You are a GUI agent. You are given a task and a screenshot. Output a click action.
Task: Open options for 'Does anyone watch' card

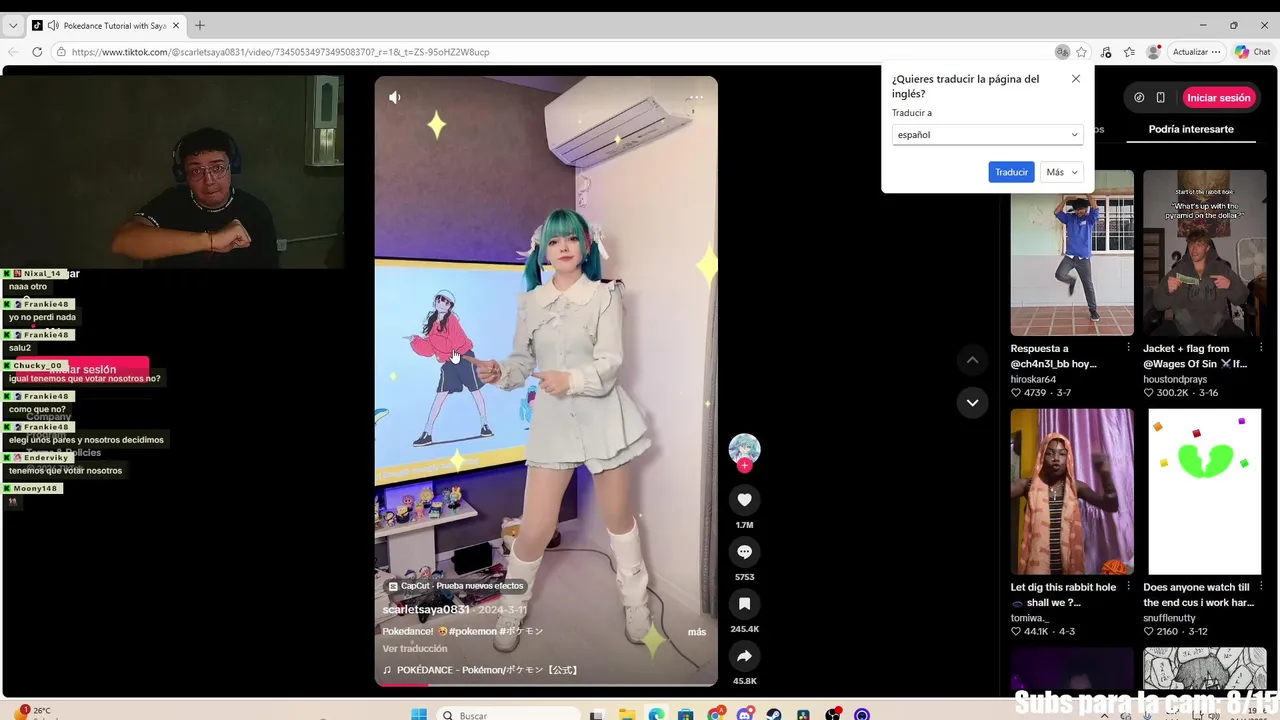coord(1261,587)
